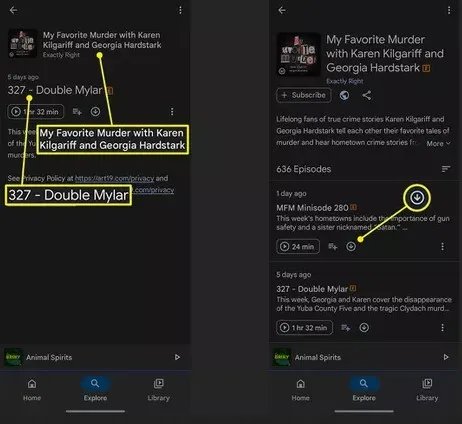462x424 pixels.
Task: Open episode options menu on left screen
Action: tap(172, 111)
